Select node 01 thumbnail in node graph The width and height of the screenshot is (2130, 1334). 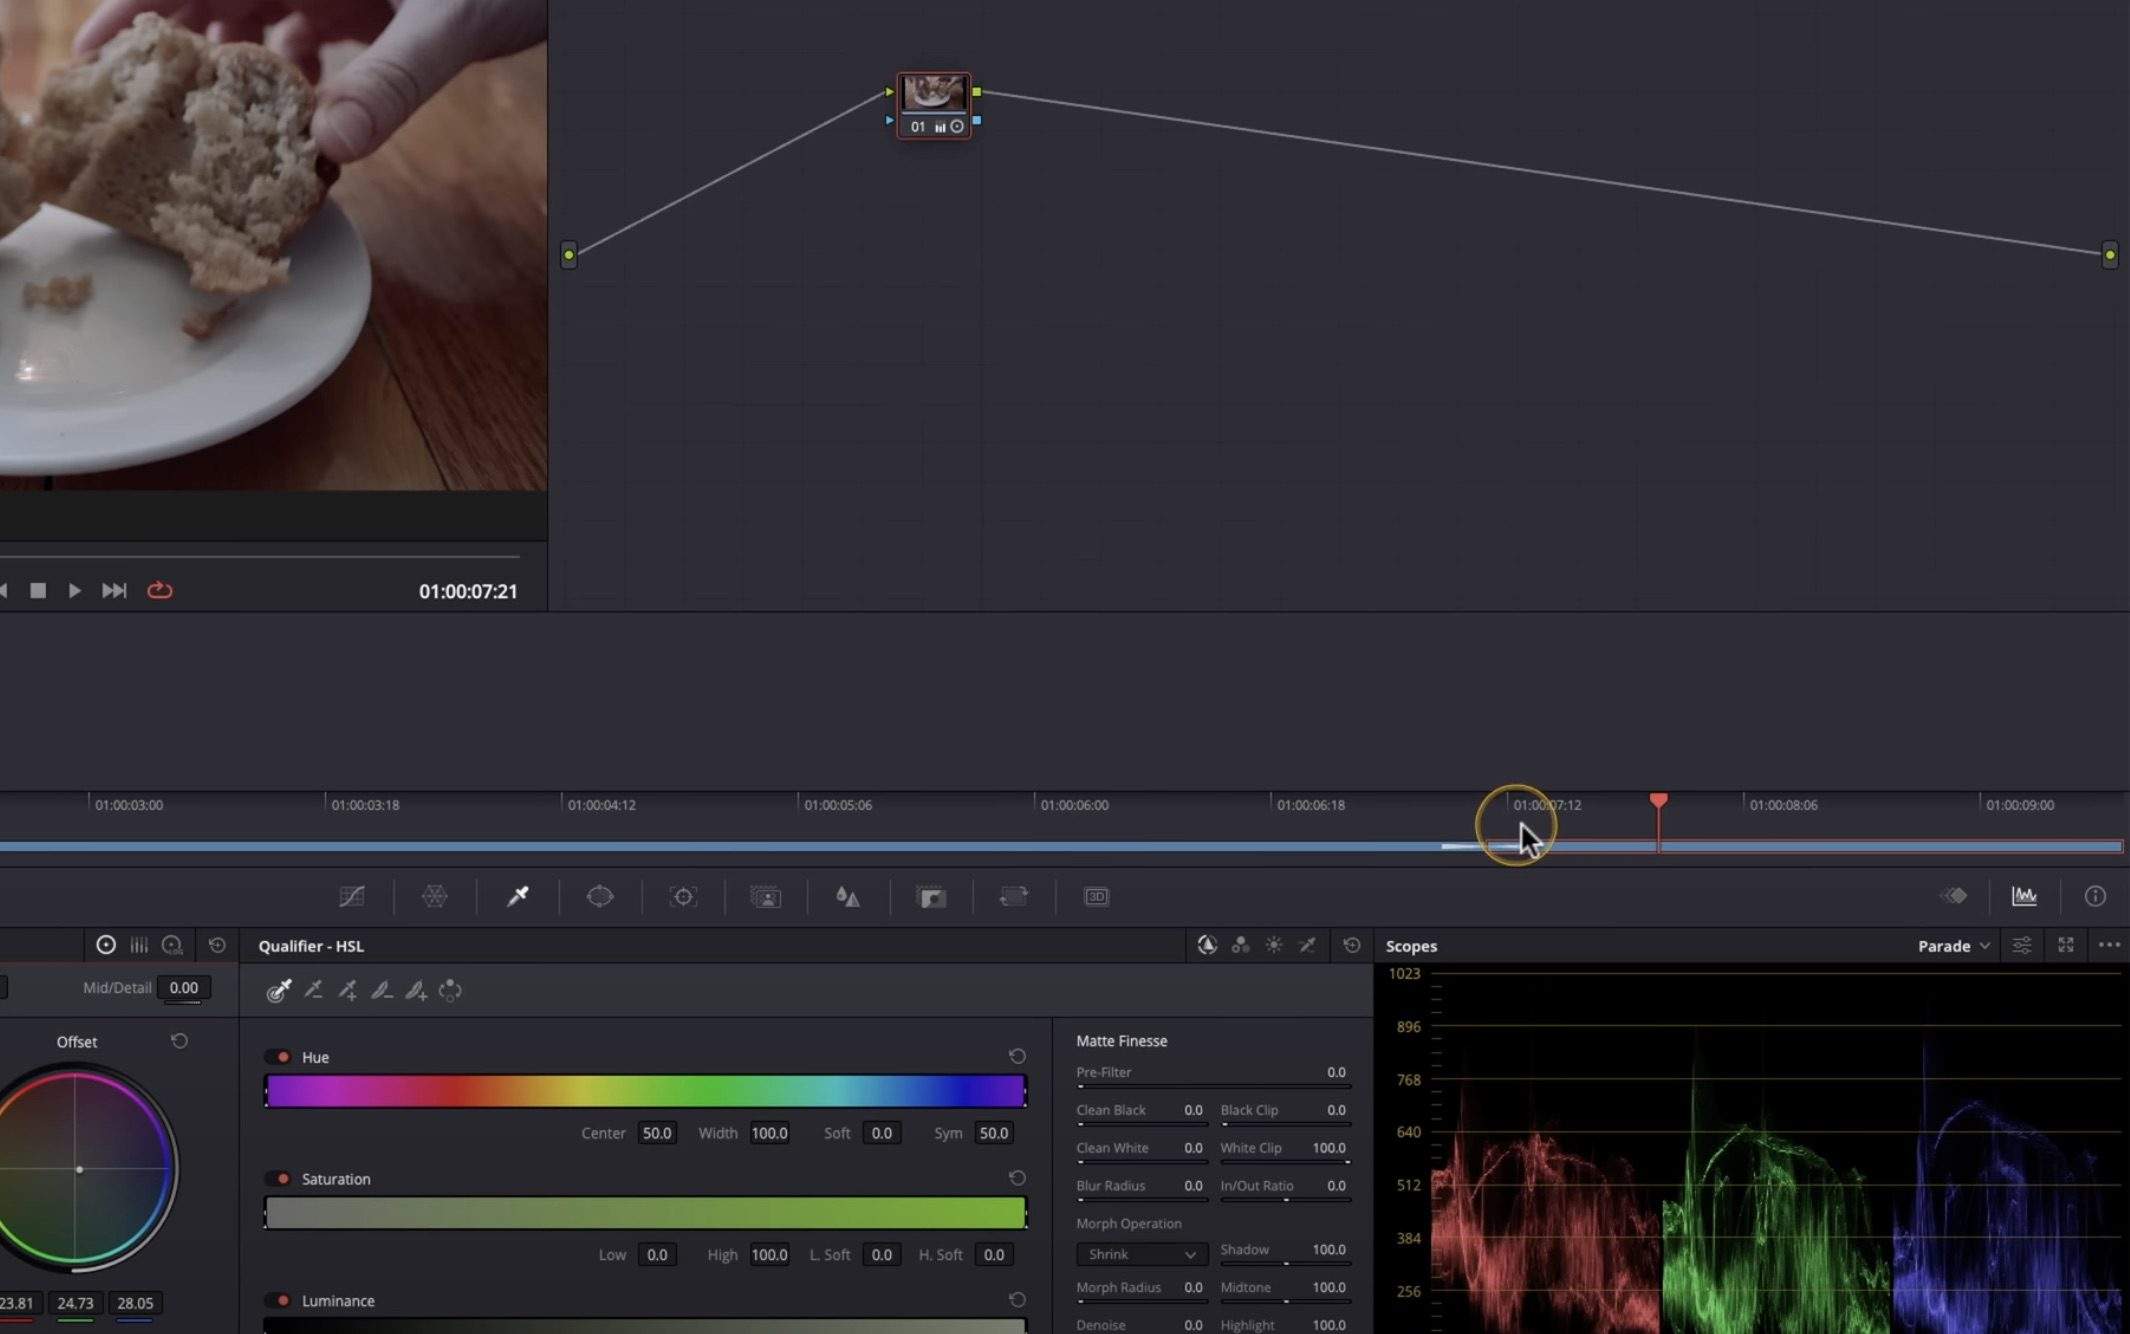pos(934,93)
